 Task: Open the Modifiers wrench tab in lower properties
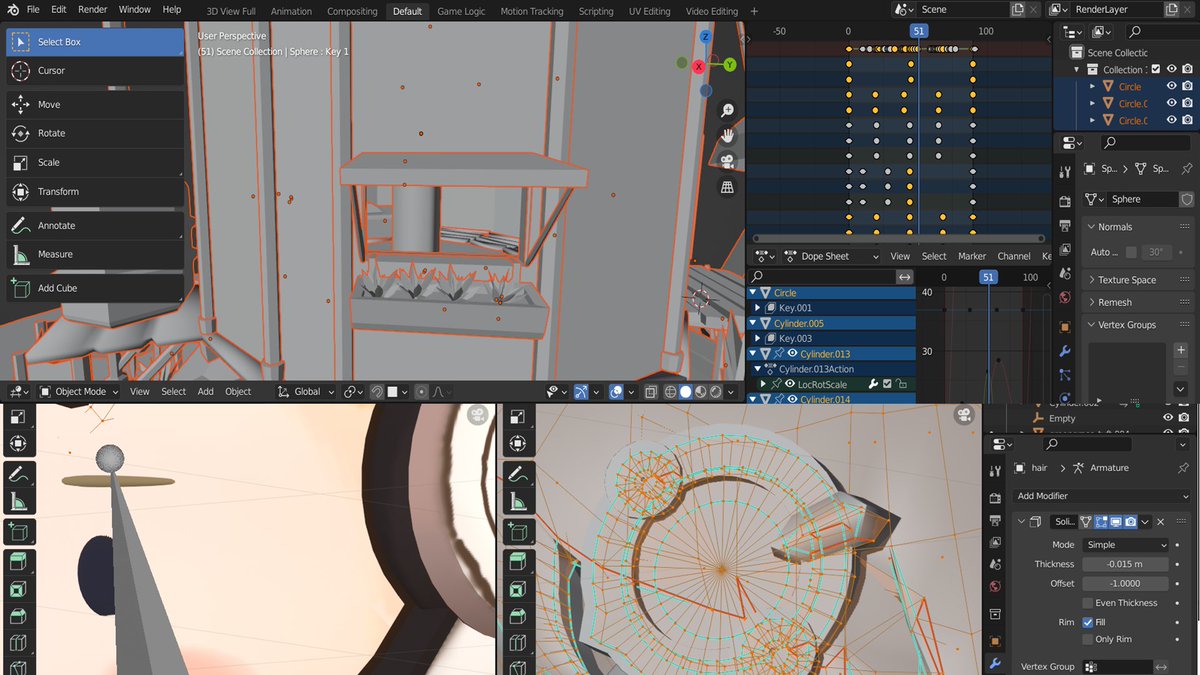coord(994,663)
